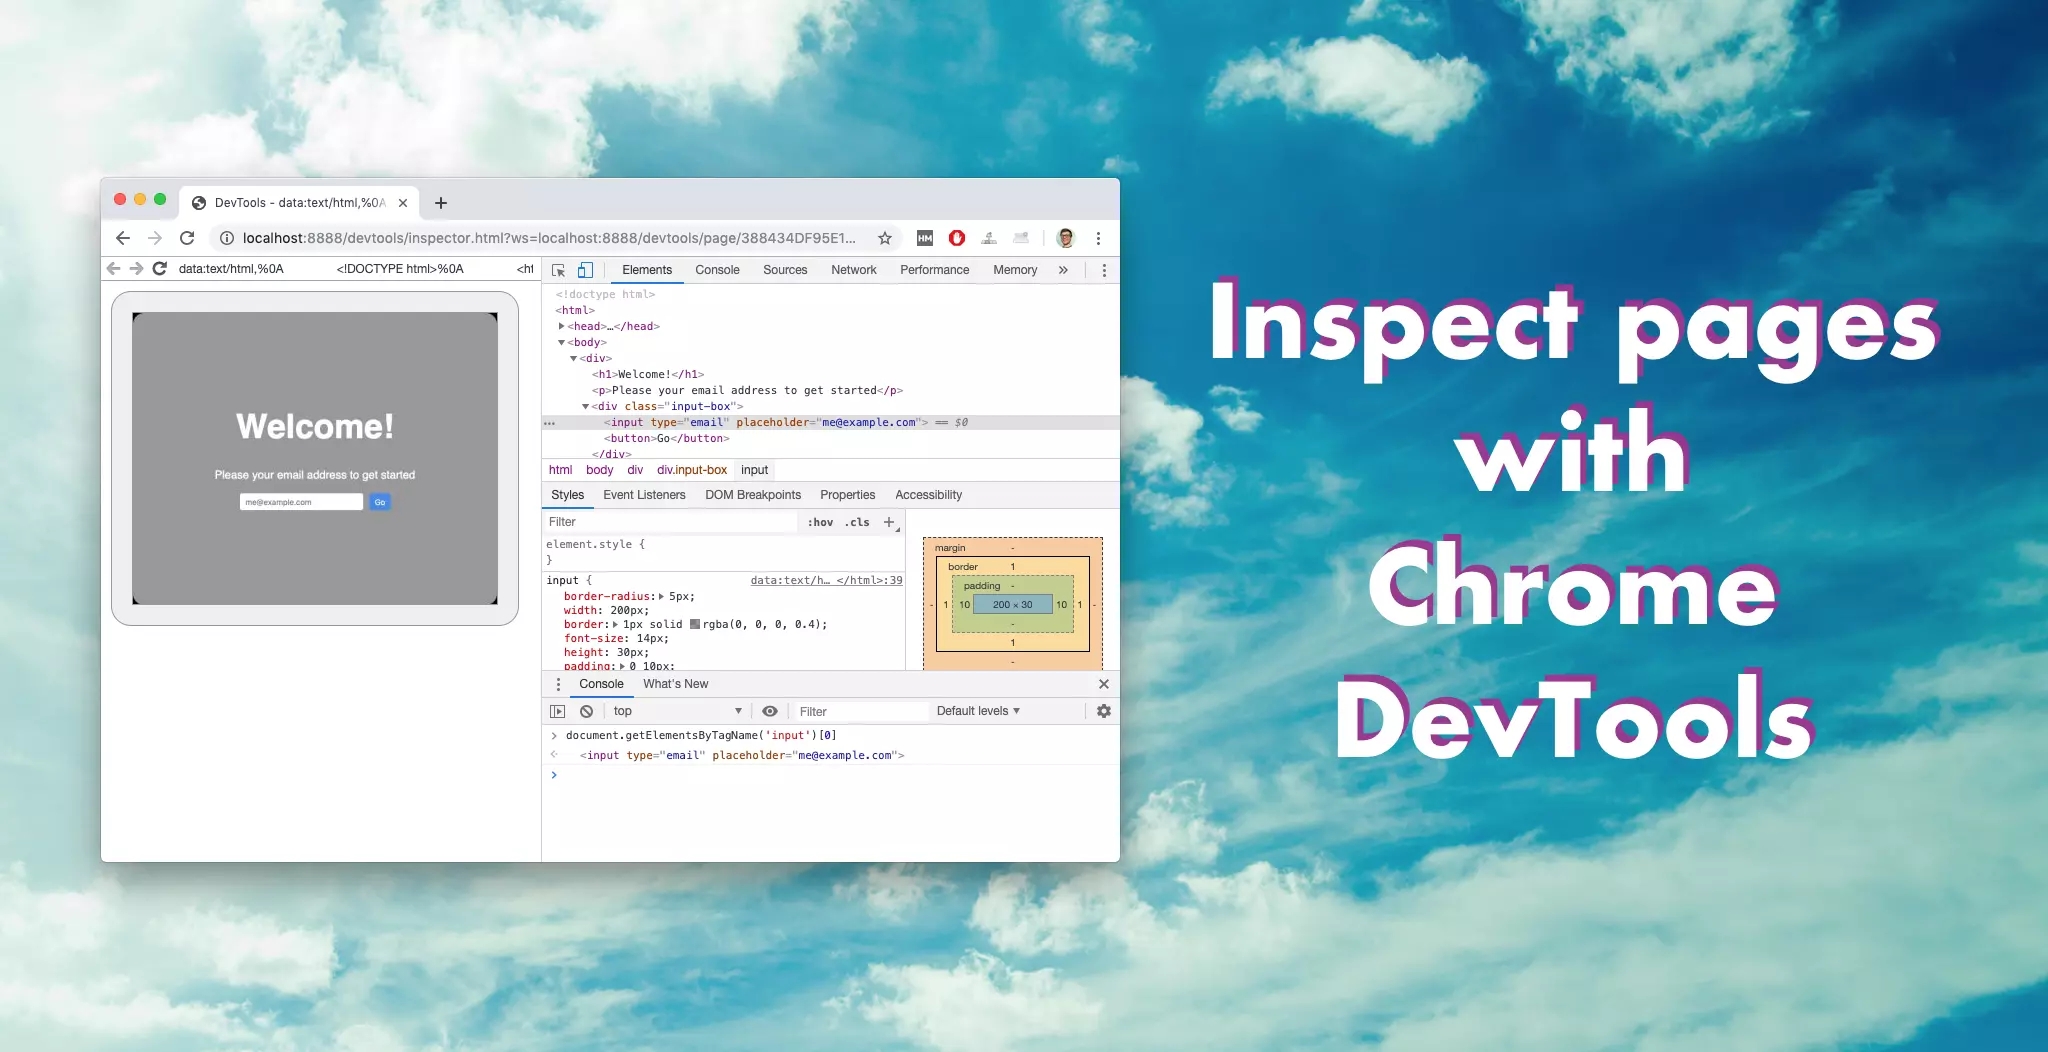Viewport: 2048px width, 1052px height.
Task: Open Event Listeners subtab
Action: [x=644, y=495]
